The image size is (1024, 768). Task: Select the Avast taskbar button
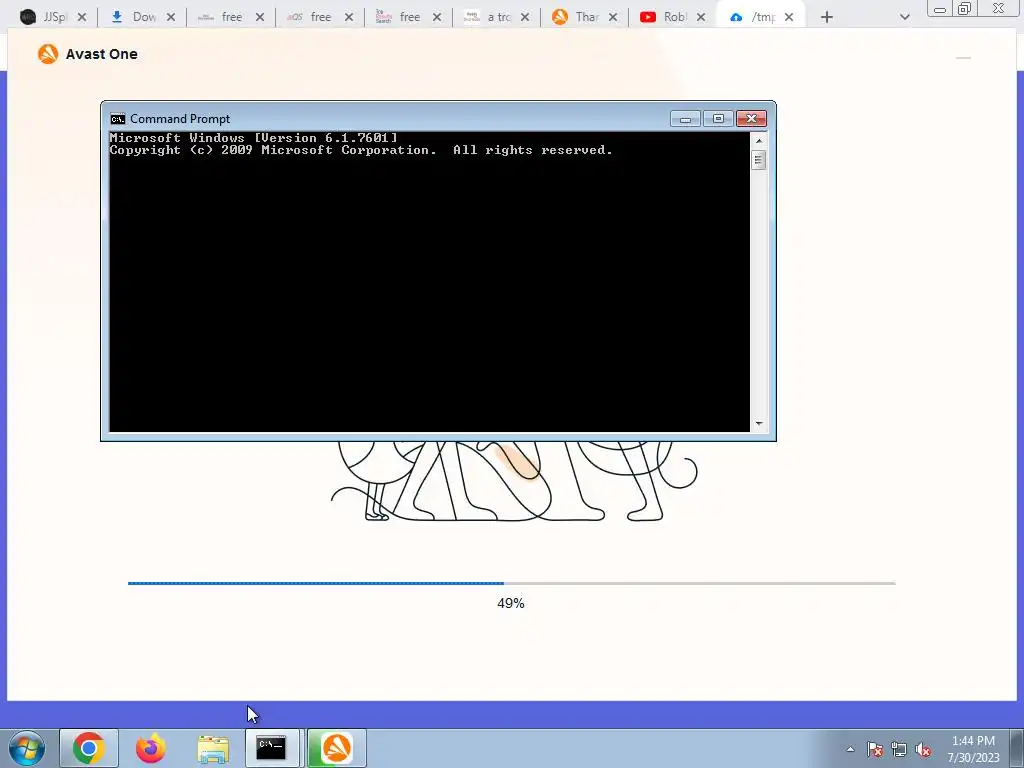click(336, 748)
